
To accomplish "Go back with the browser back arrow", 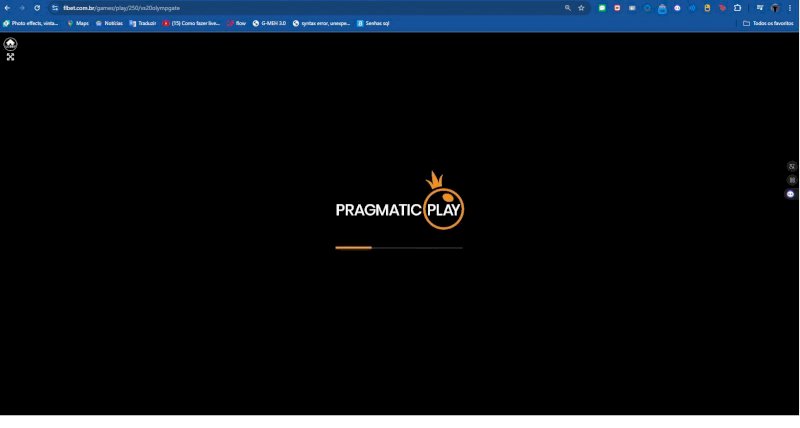I will 8,8.
